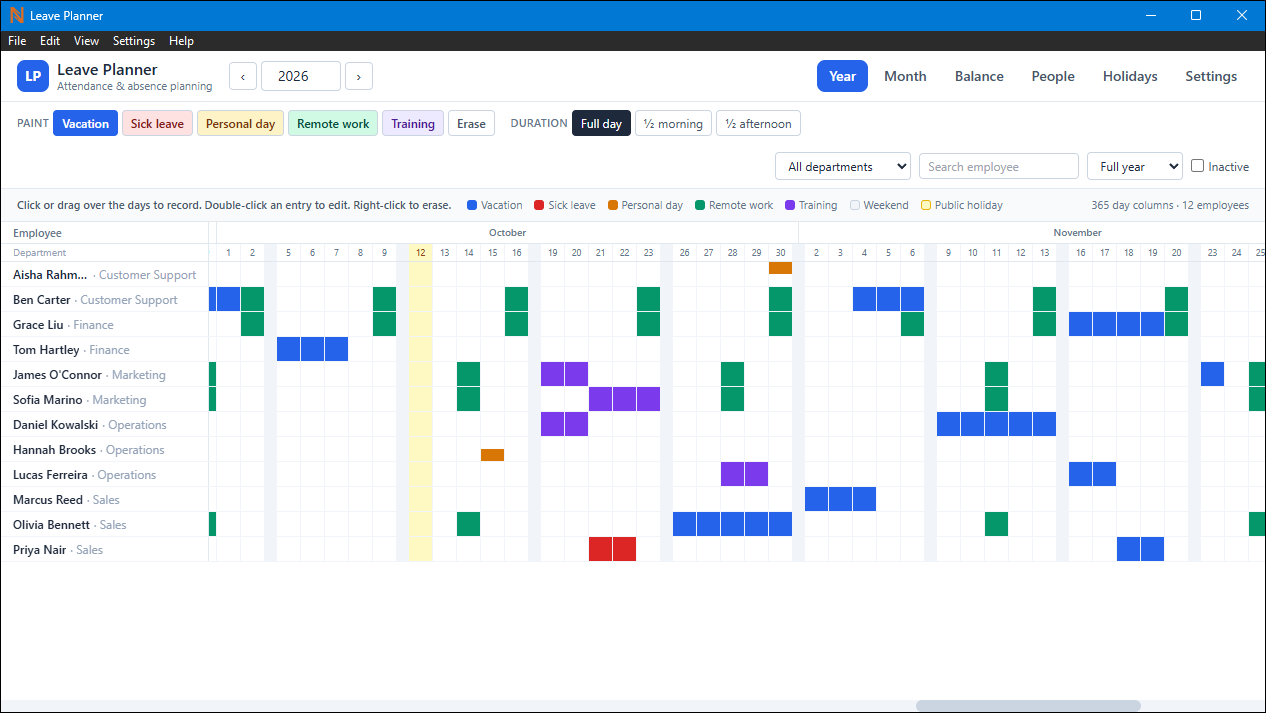Select the Lucas Ferreira employee row
The height and width of the screenshot is (713, 1266).
(x=105, y=475)
